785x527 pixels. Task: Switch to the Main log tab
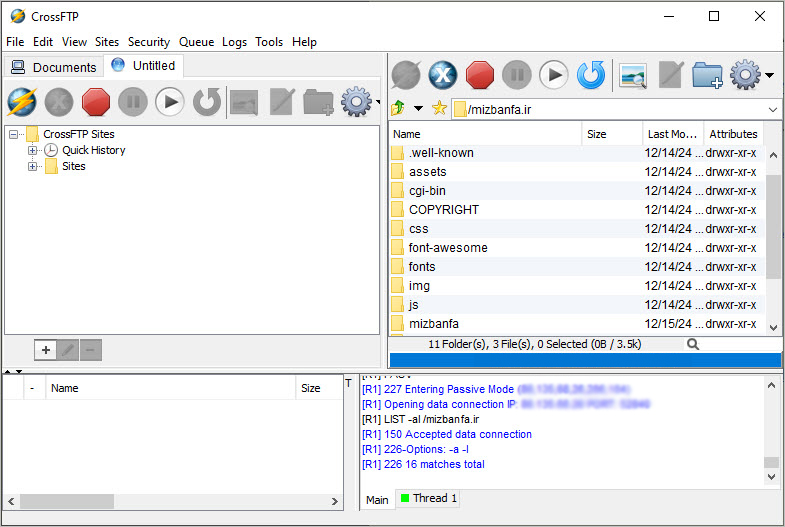pyautogui.click(x=377, y=499)
